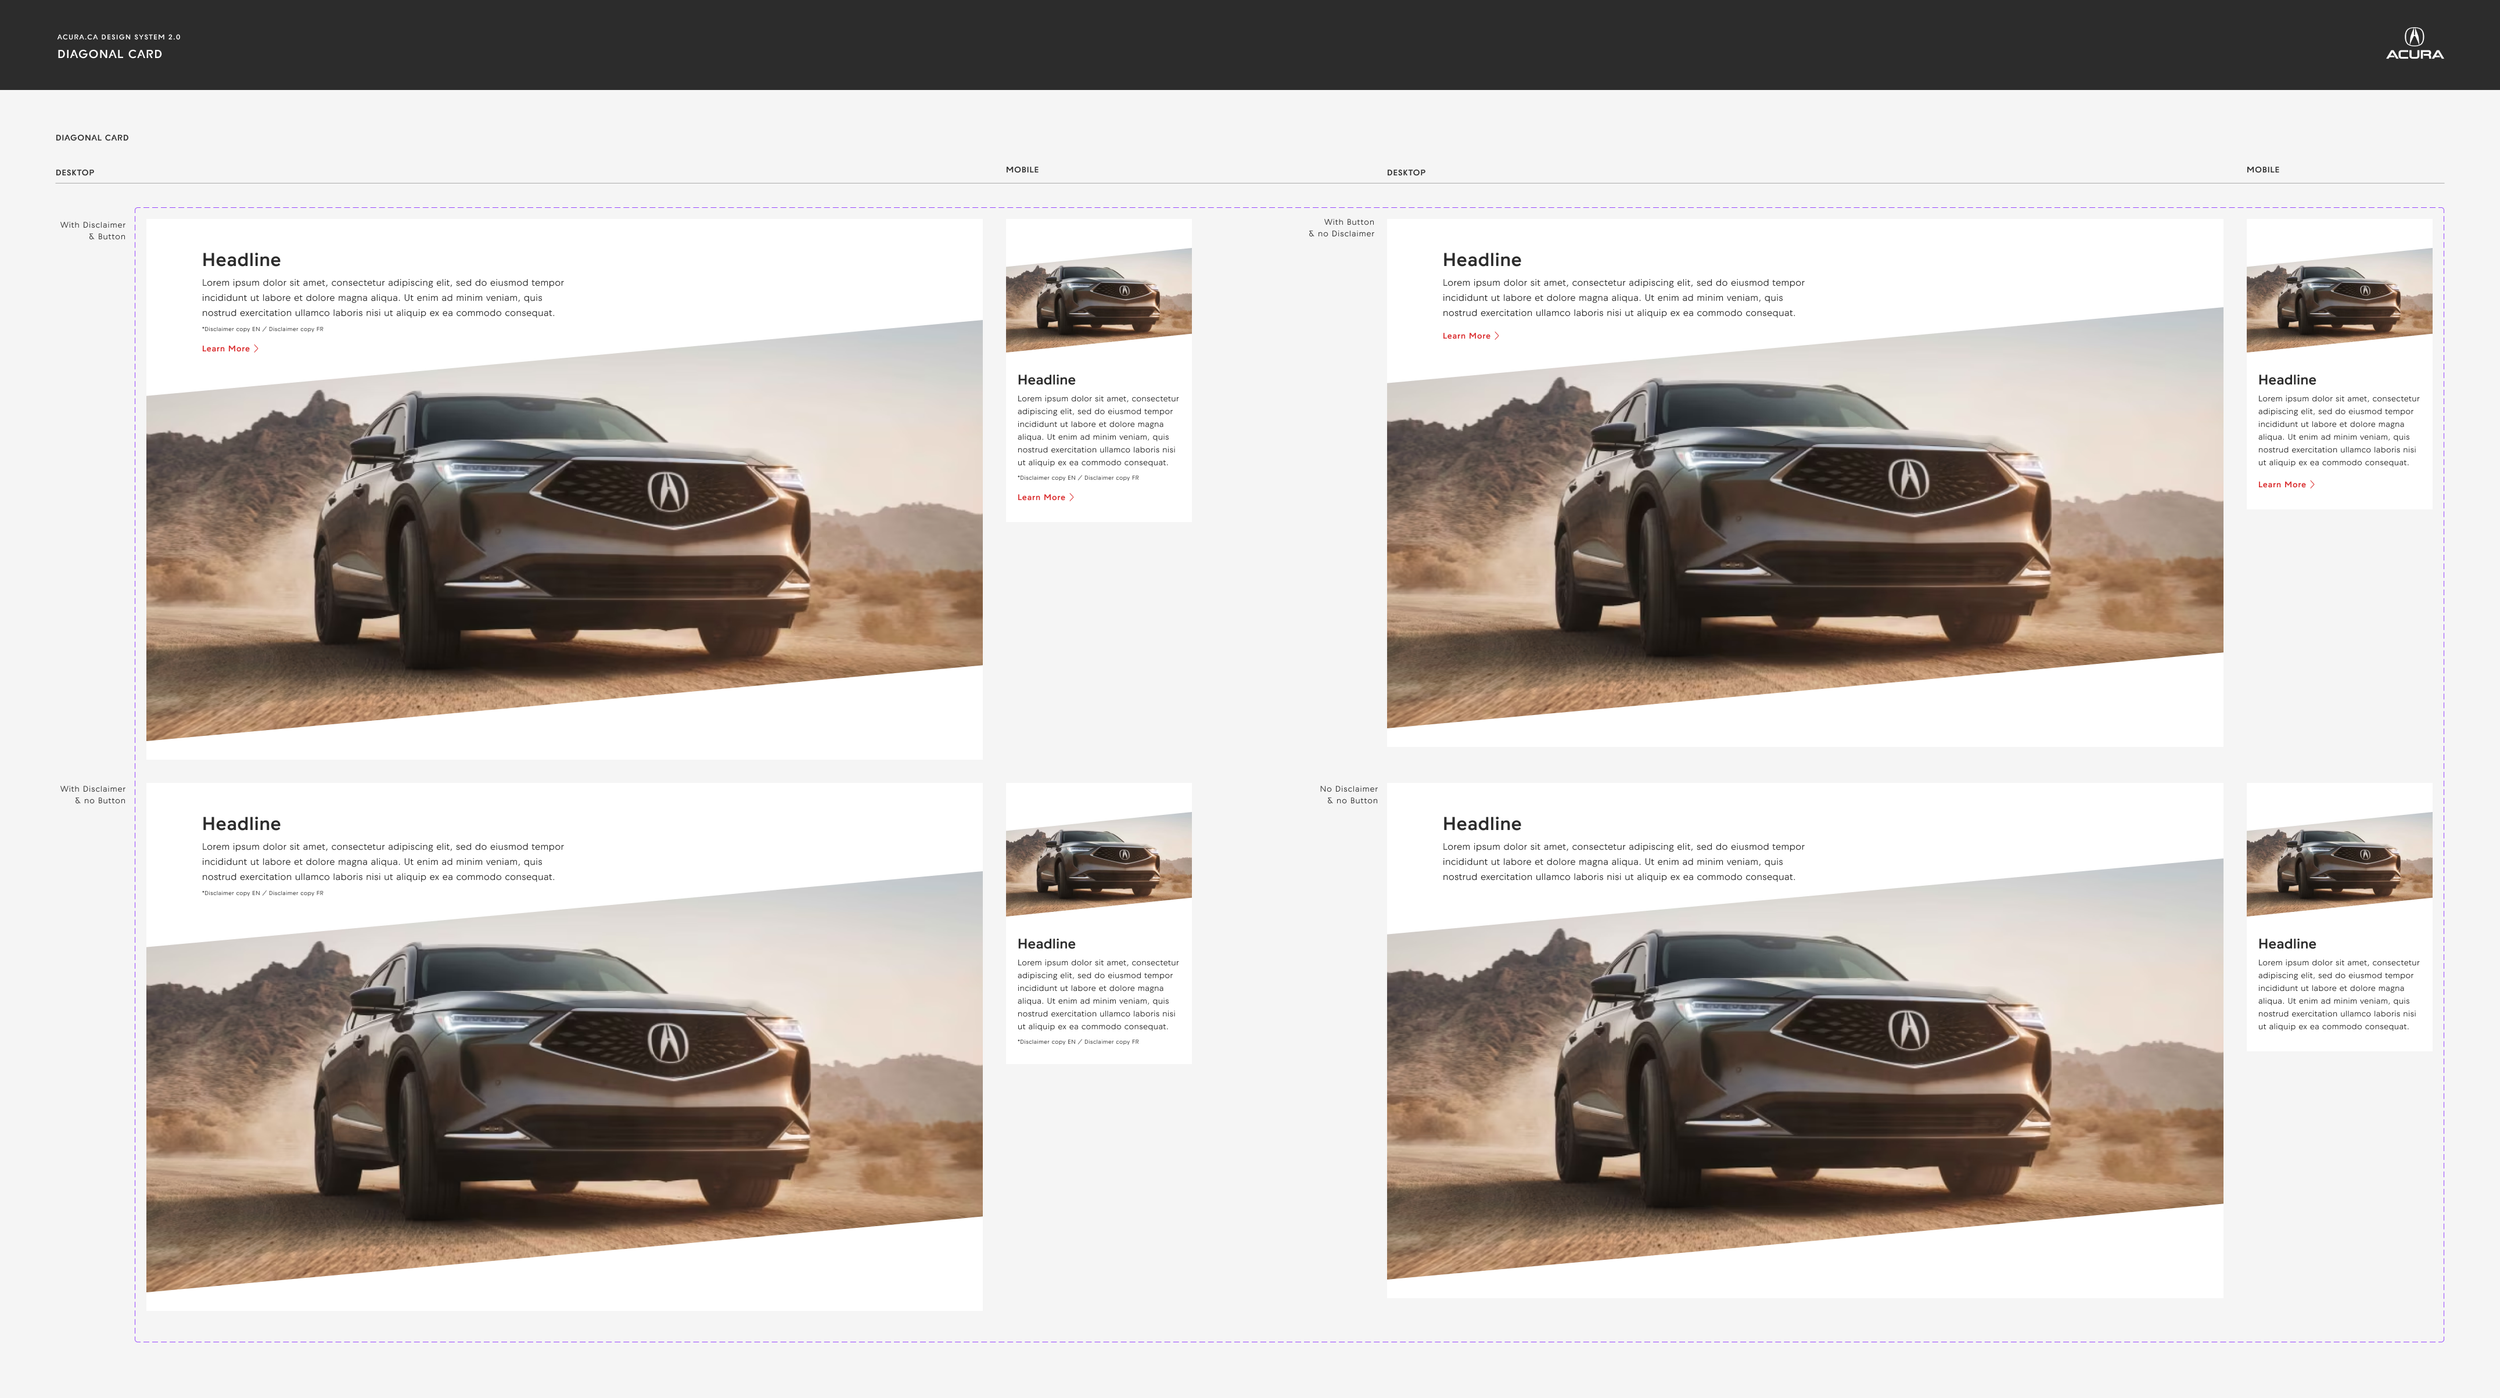2500x1398 pixels.
Task: Select the 'DIAGONAL CARD' header title
Action: coord(110,54)
